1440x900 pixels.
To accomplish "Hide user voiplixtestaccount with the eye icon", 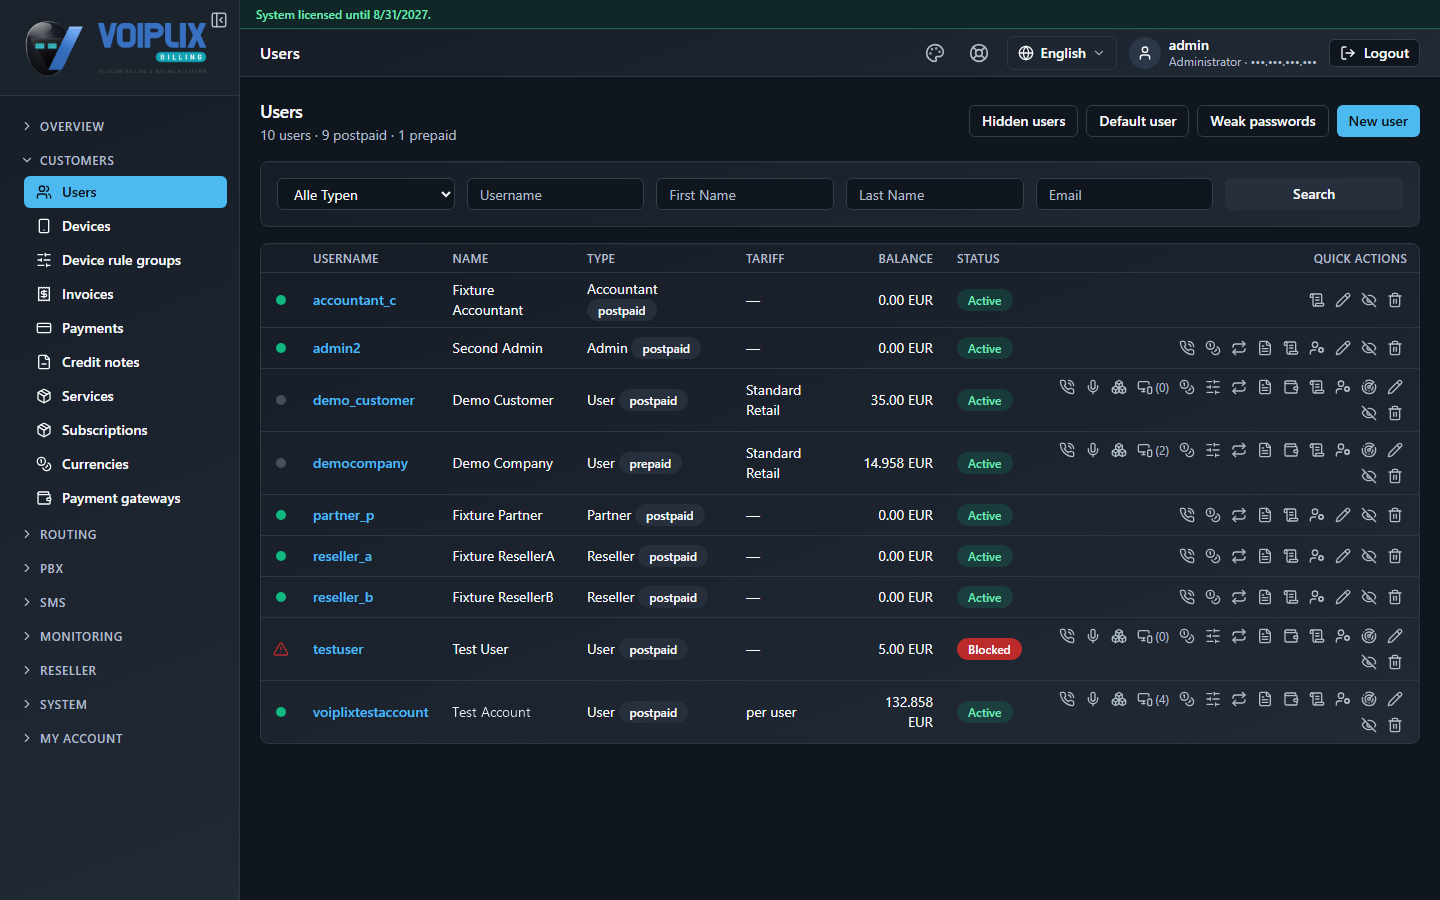I will point(1369,725).
